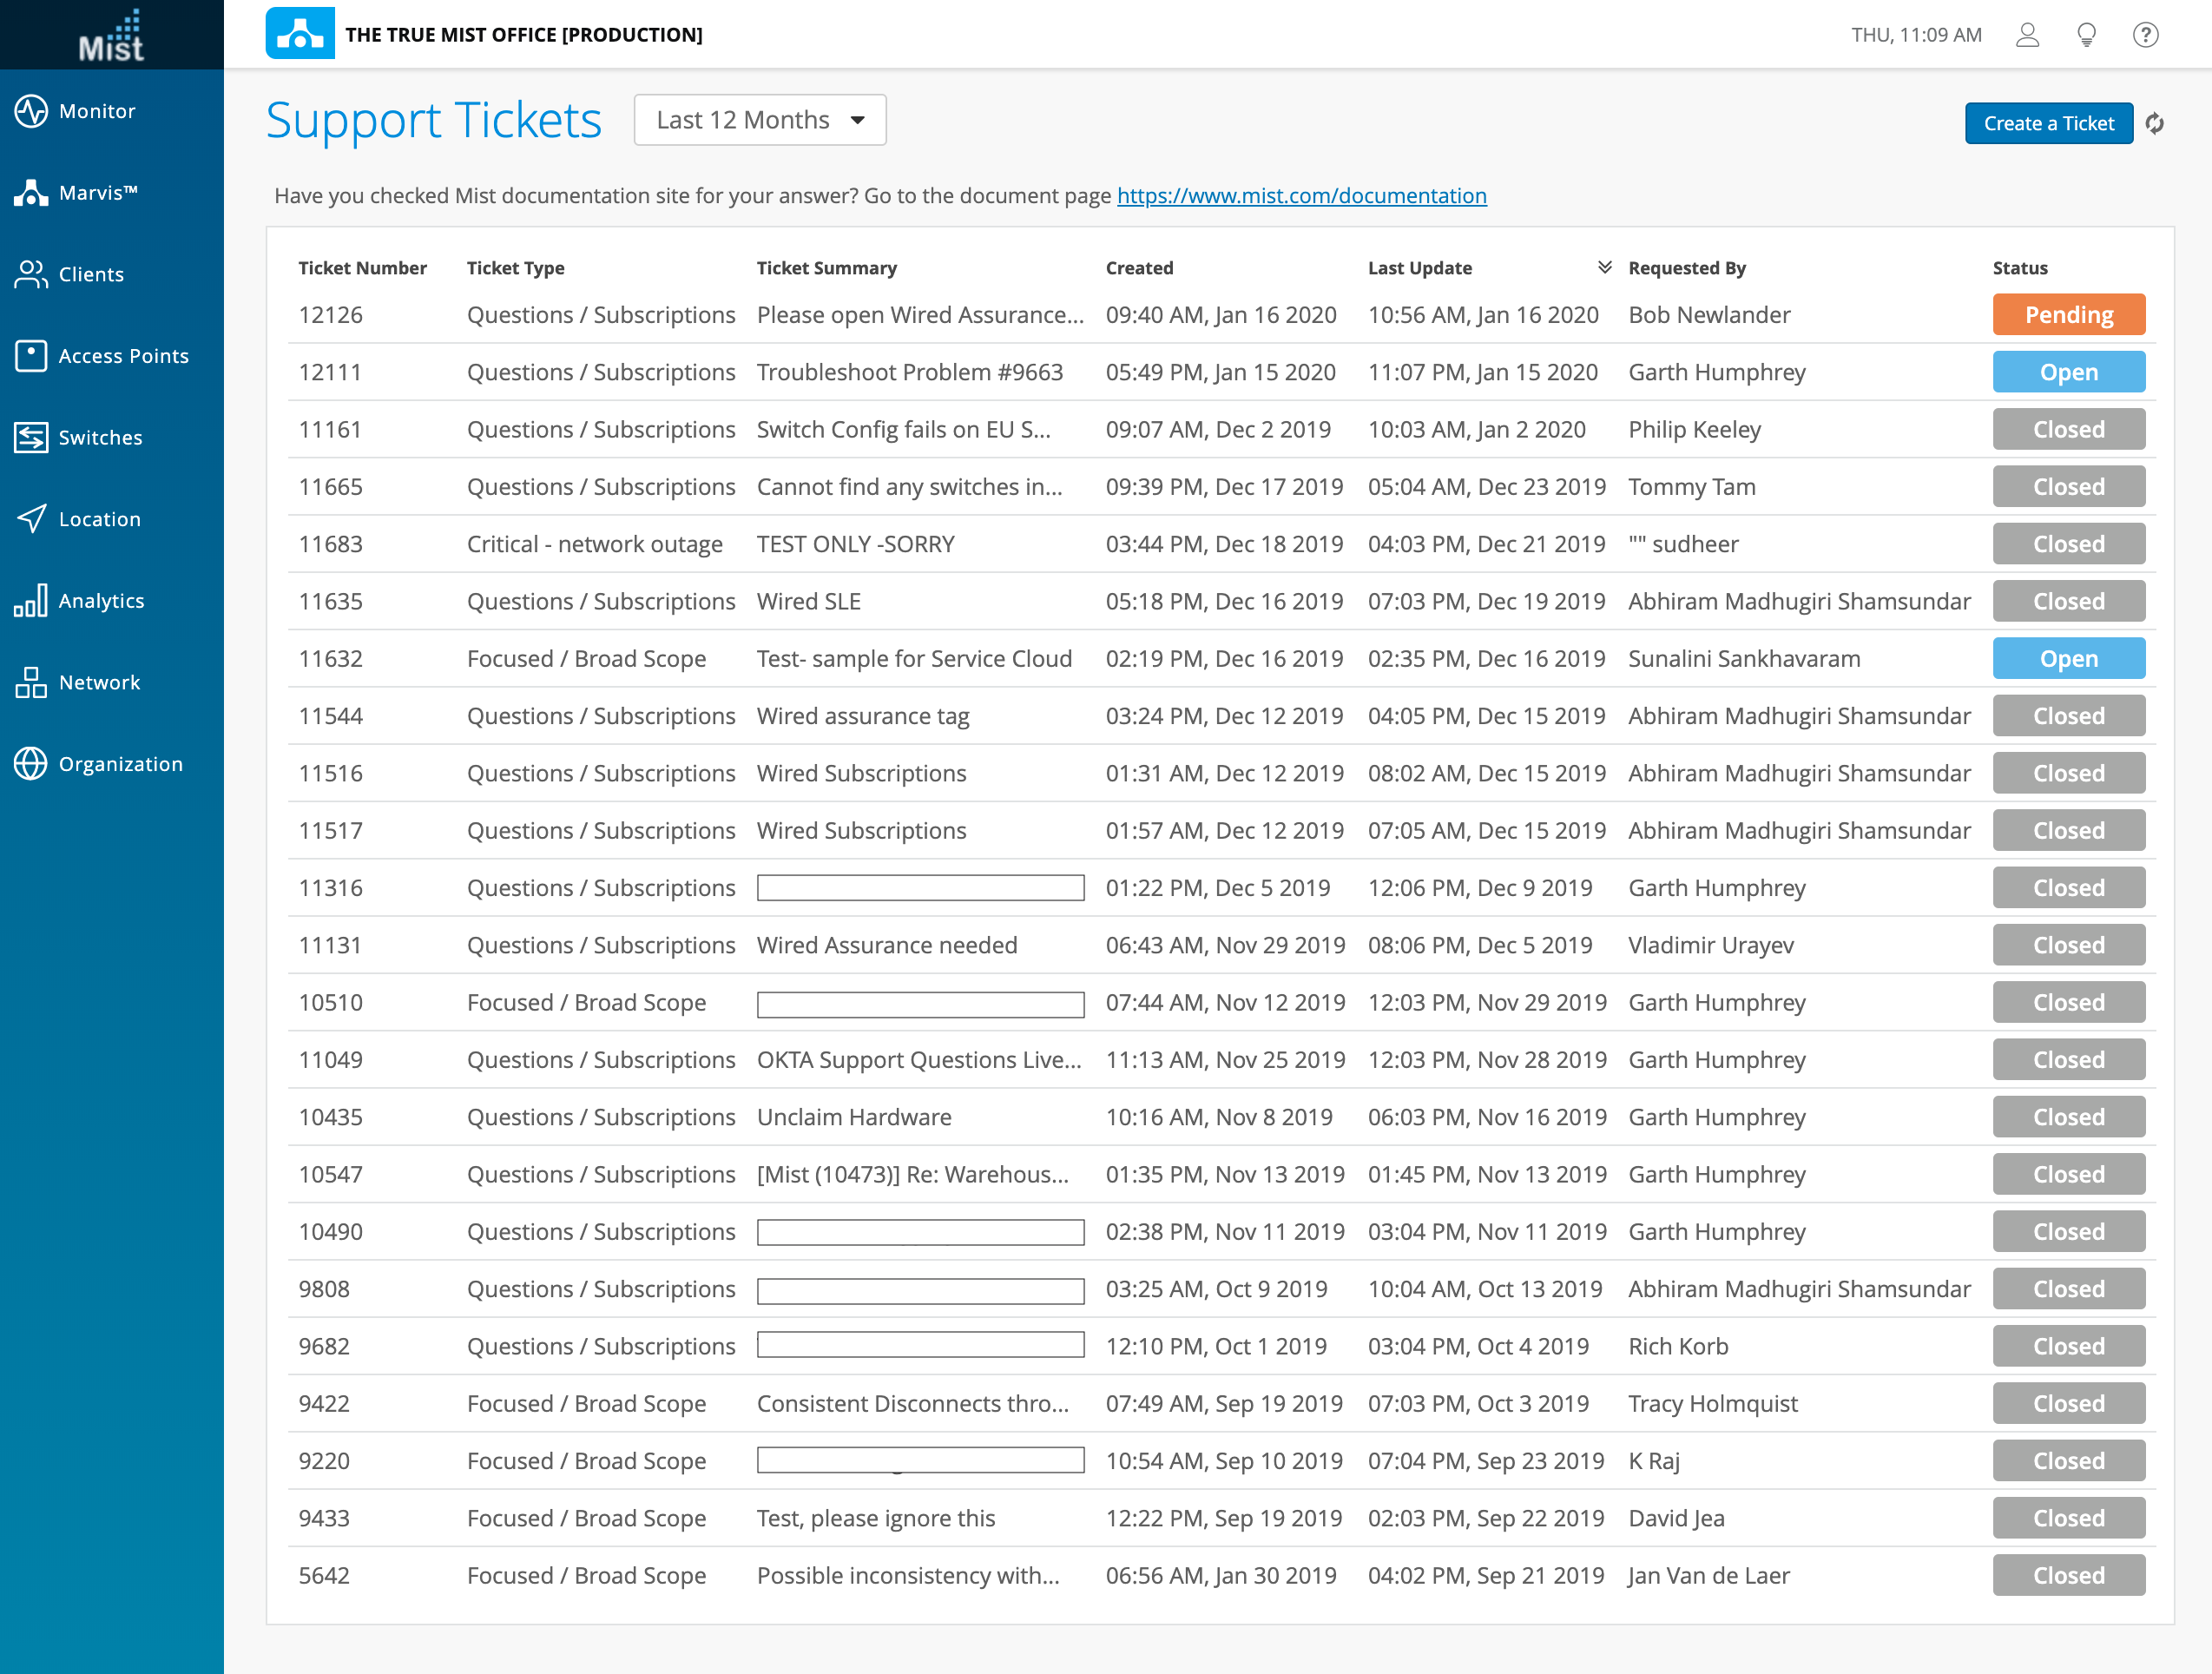Open the help question mark icon
Viewport: 2212px width, 1674px height.
2145,35
